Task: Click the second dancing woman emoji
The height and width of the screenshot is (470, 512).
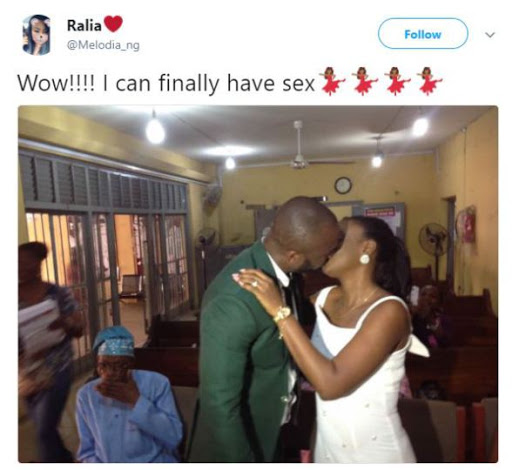Action: coord(364,81)
